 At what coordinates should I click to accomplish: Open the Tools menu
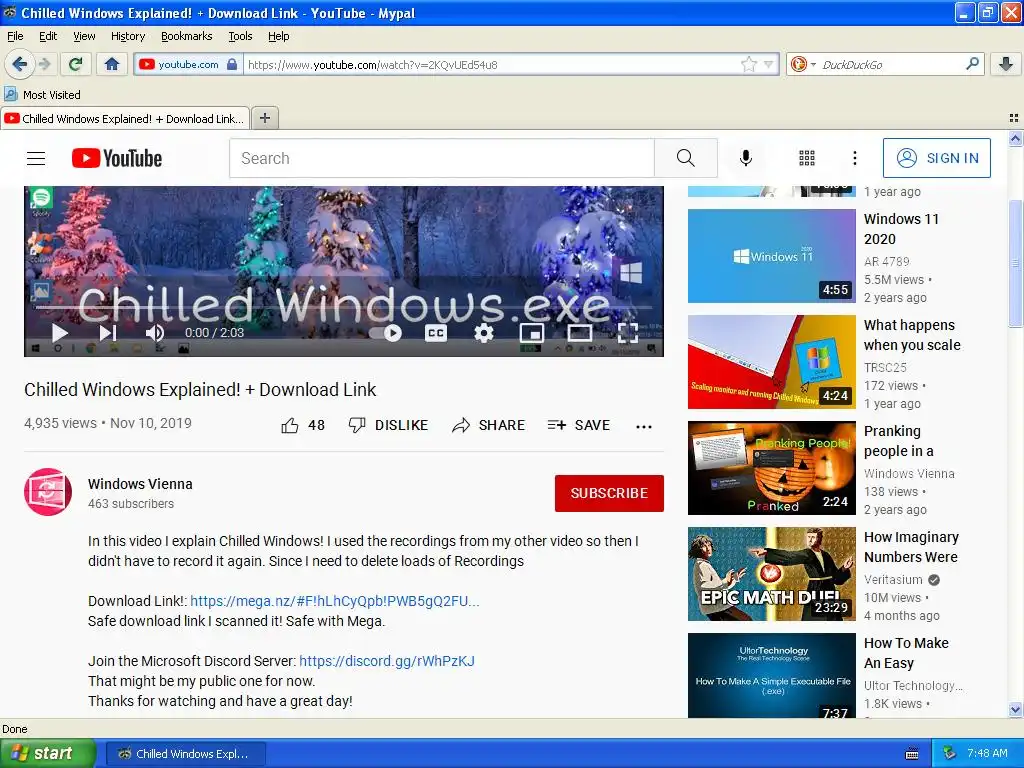240,36
